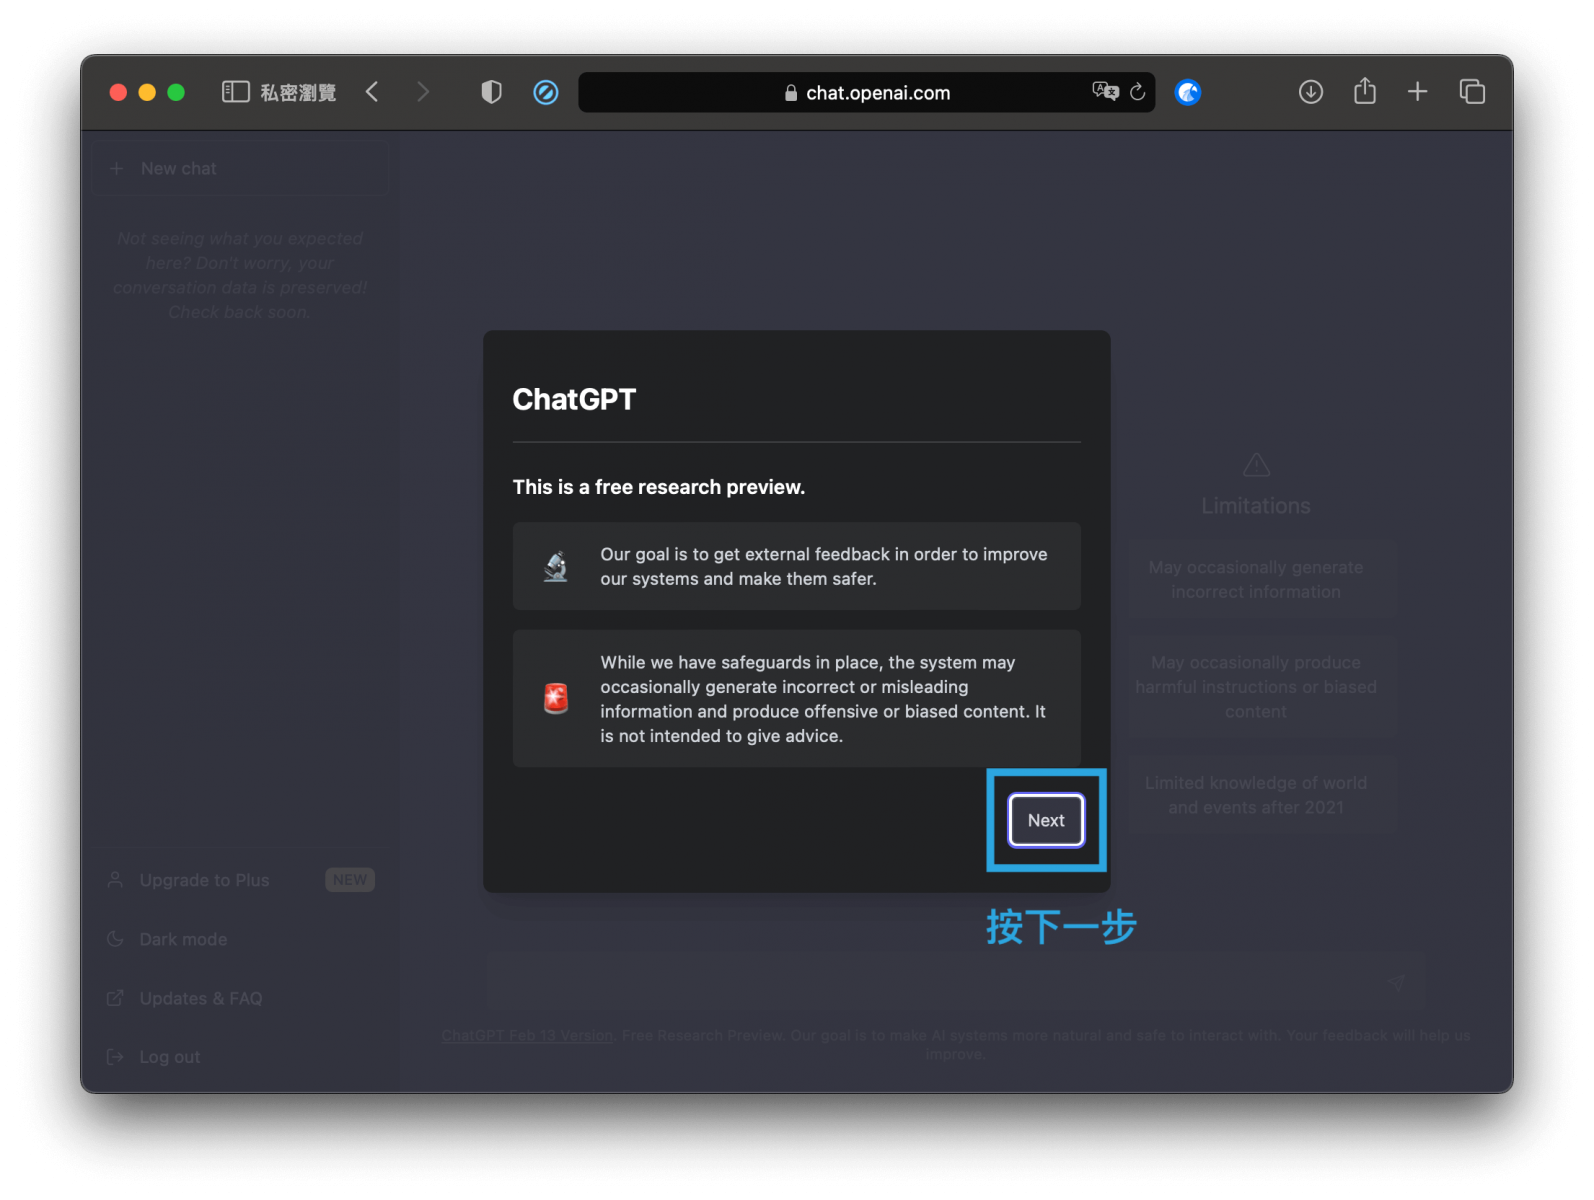Click the NEW badge next to Upgrade to Plus
This screenshot has height=1200, width=1594.
[350, 880]
